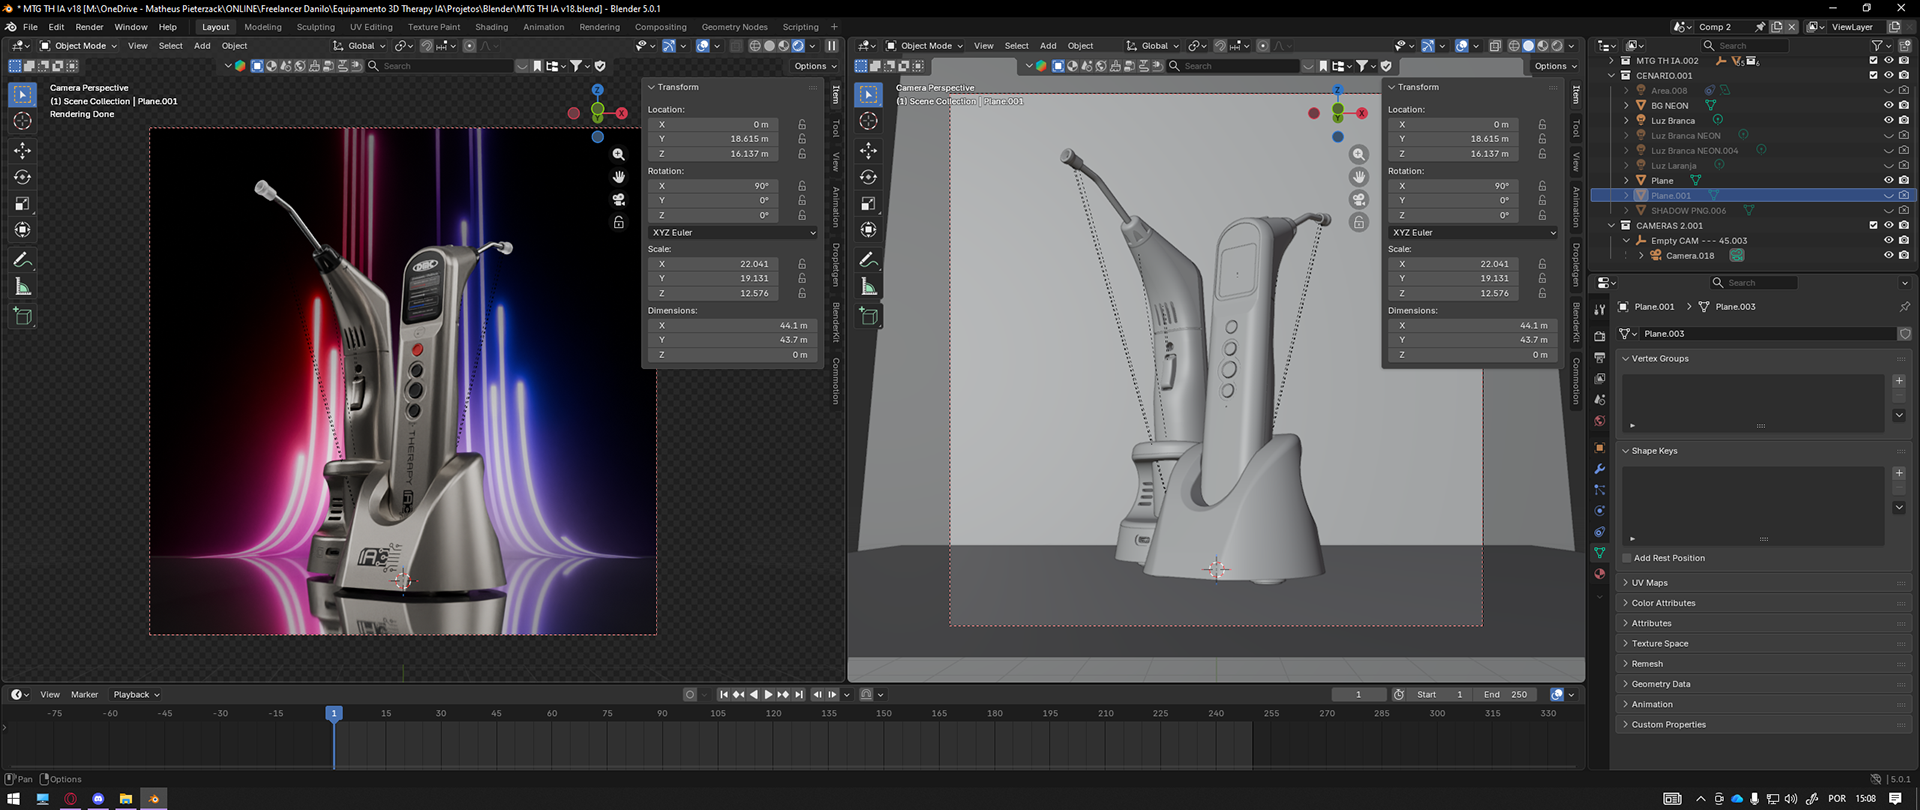
Task: Select the Rotate tool in left viewport
Action: (22, 177)
